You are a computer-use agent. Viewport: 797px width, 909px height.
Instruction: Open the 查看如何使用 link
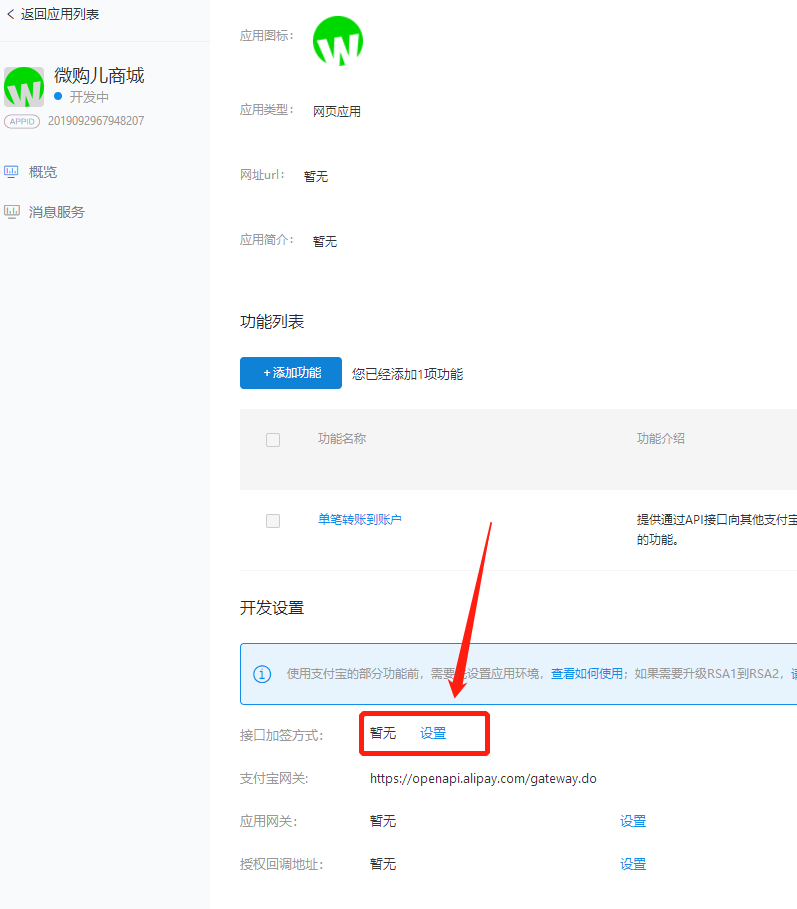coord(587,674)
